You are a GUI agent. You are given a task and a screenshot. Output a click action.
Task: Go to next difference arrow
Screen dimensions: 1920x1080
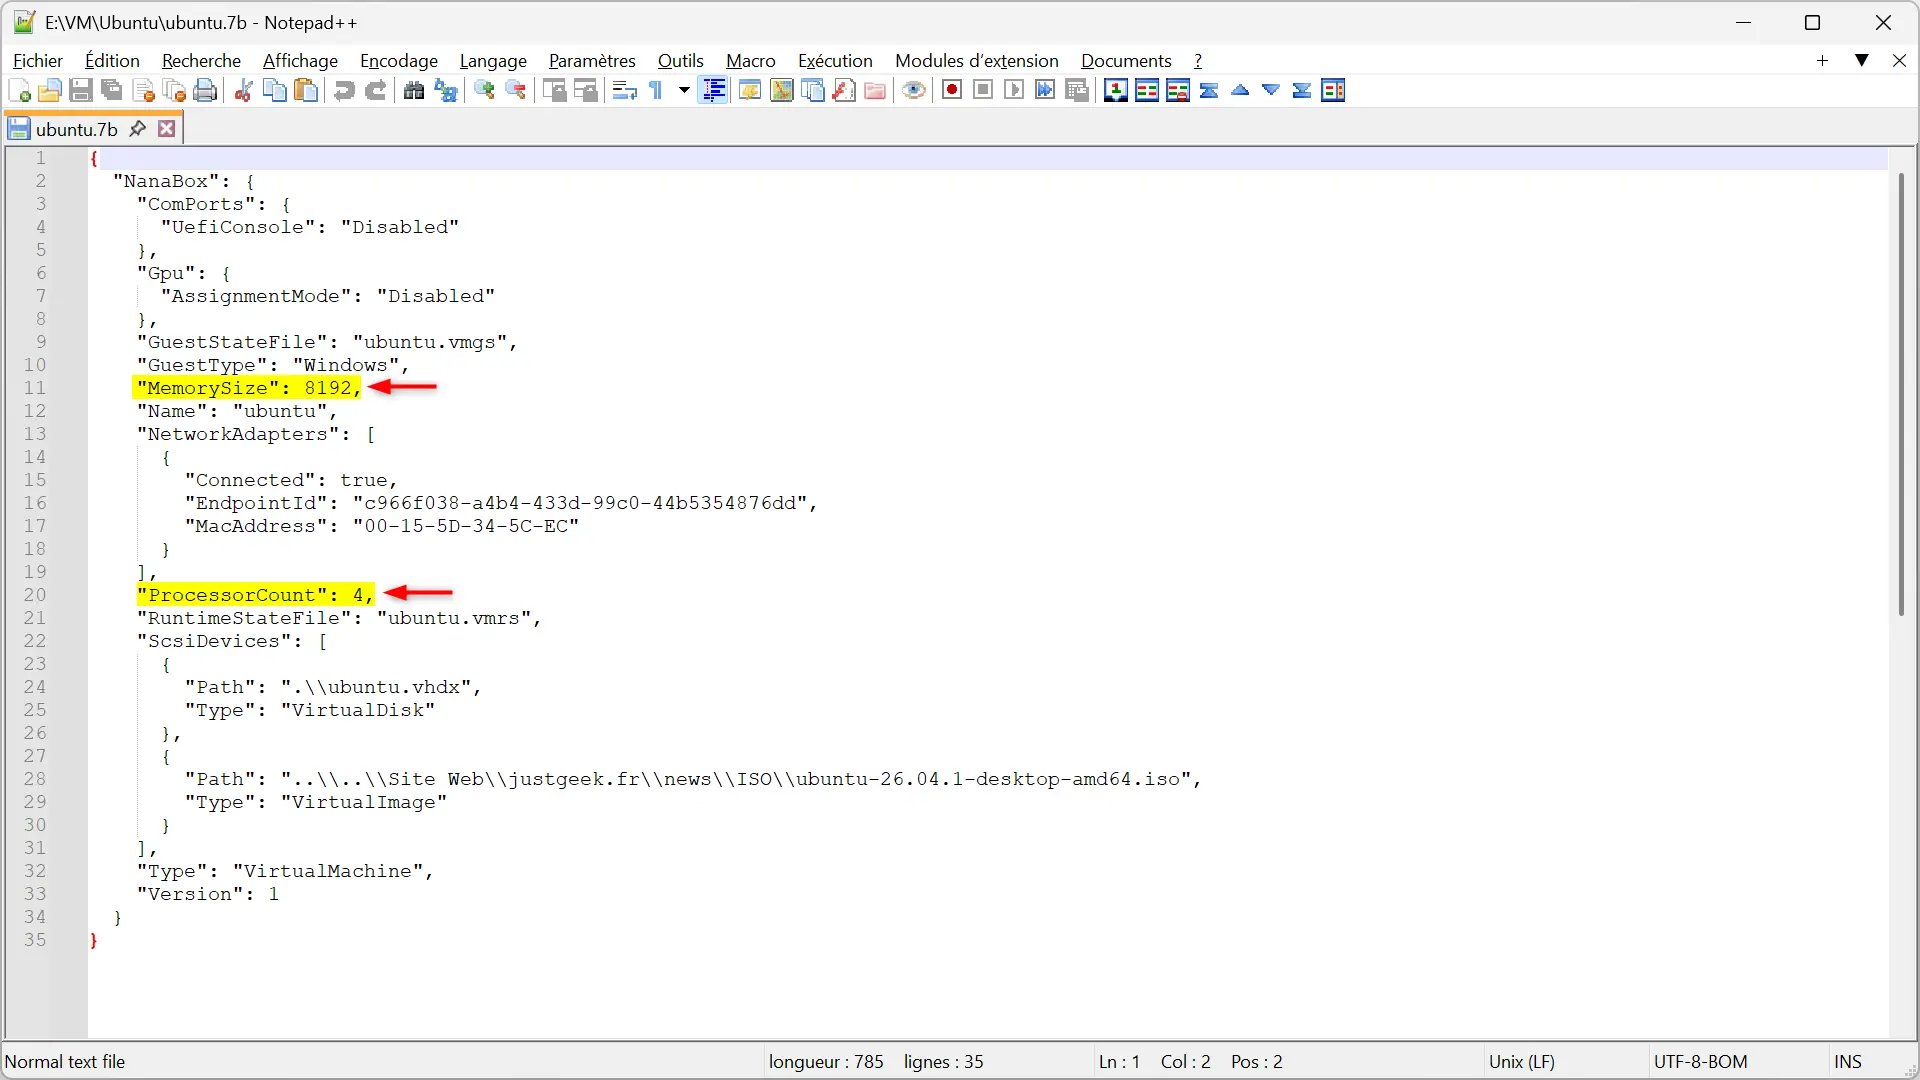click(x=1271, y=91)
